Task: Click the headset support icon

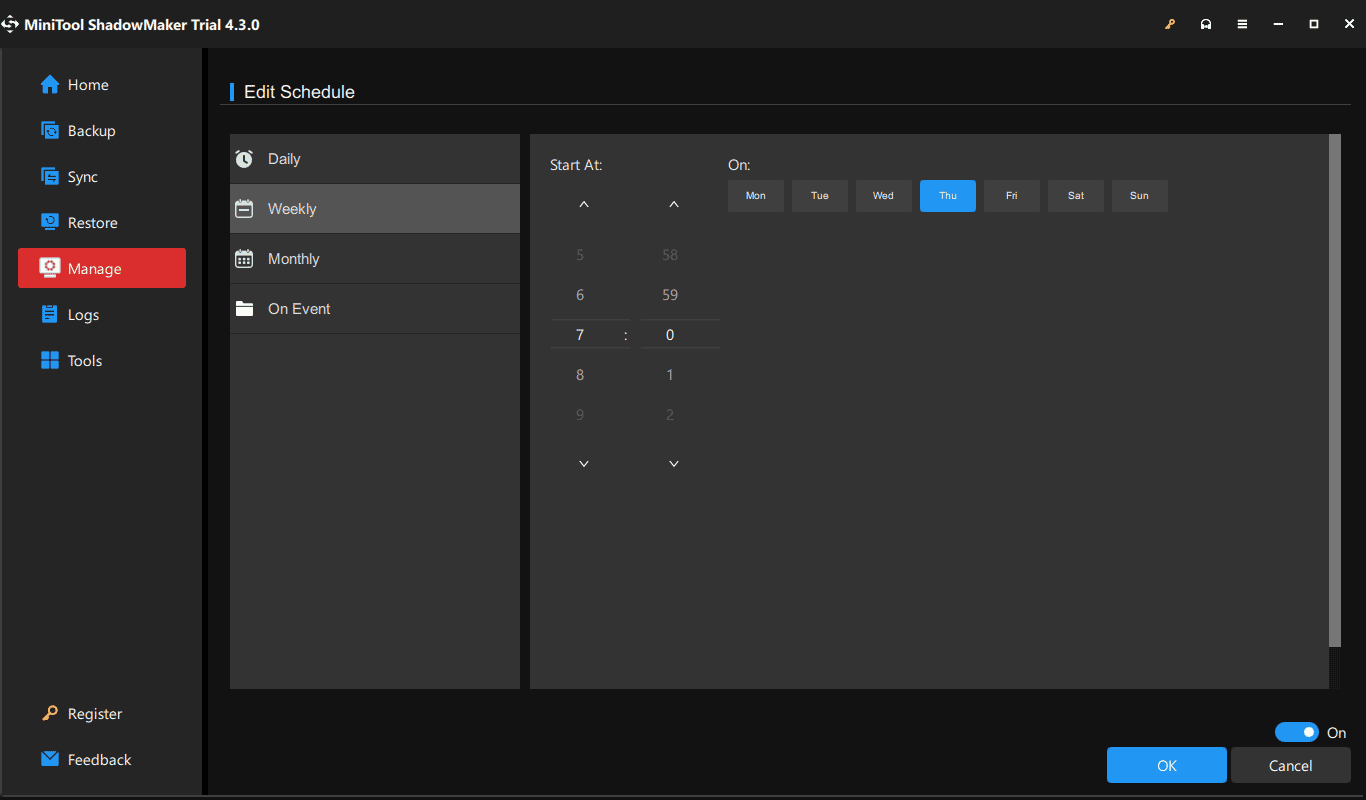Action: [x=1206, y=24]
